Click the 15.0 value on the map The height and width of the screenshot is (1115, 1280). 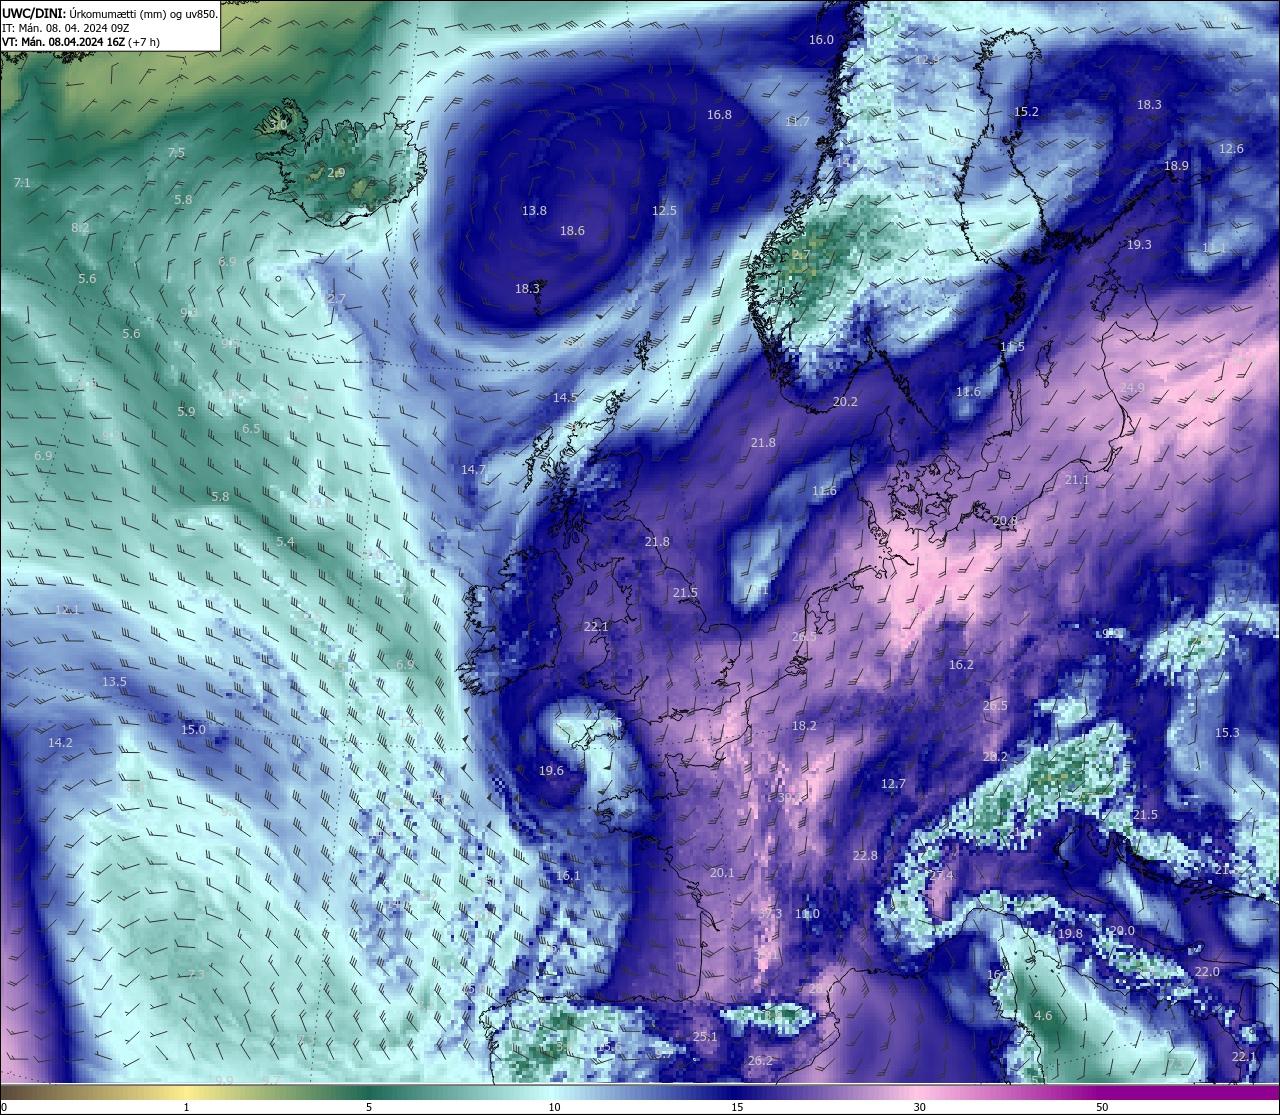193,730
